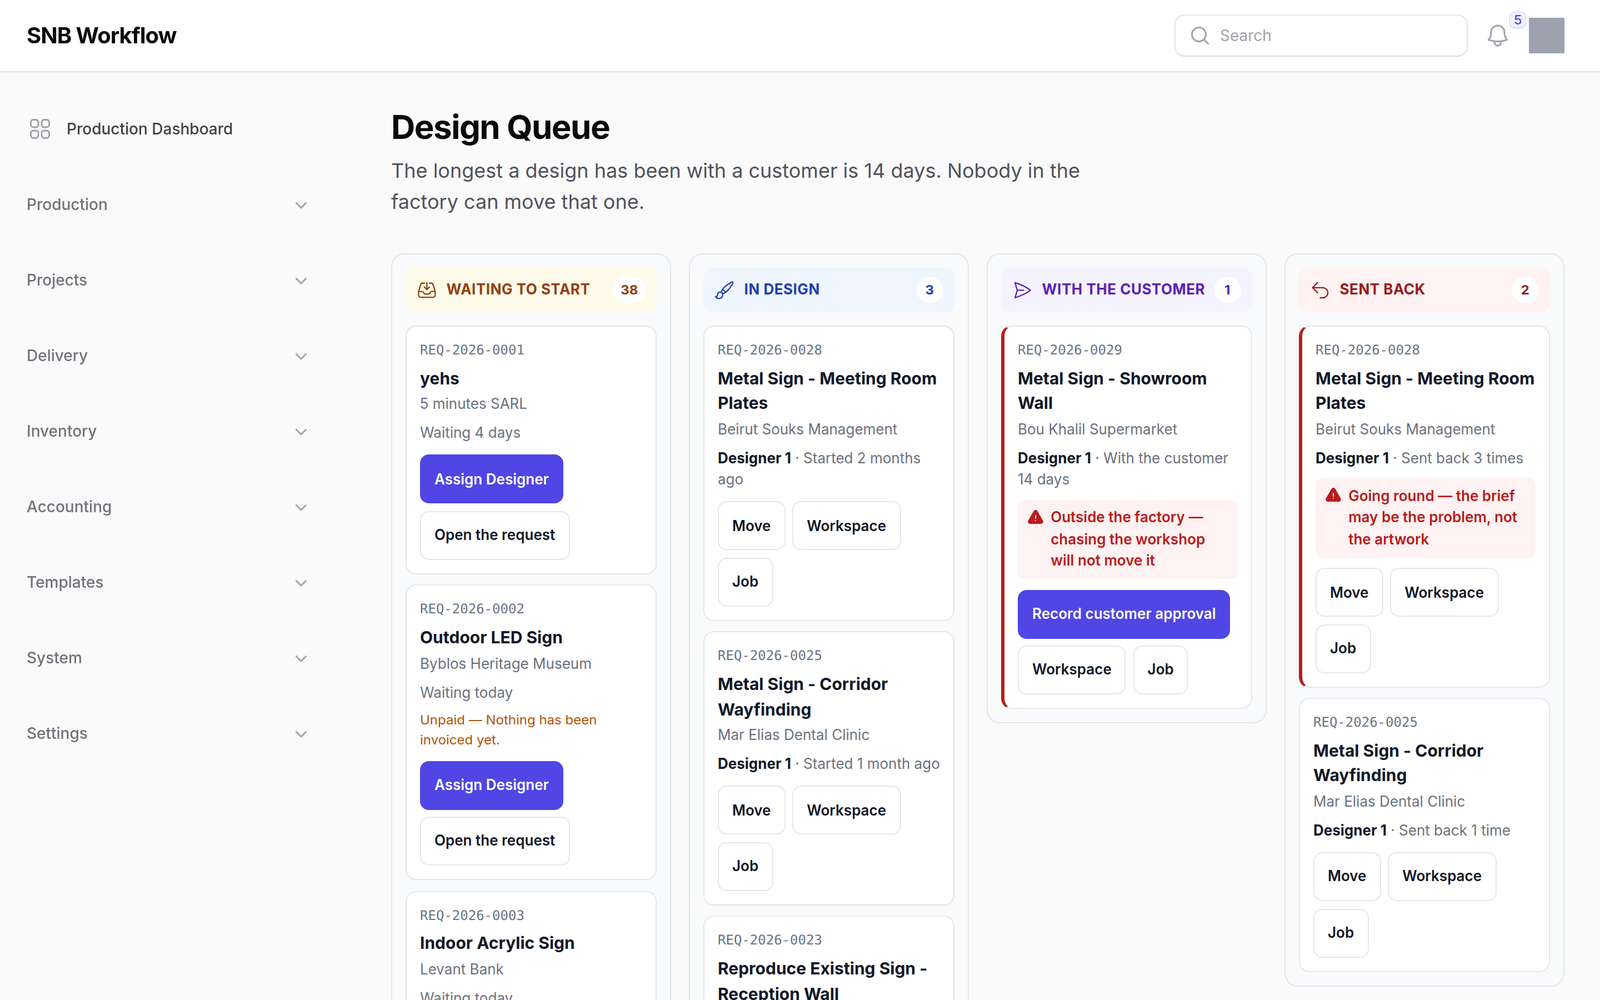
Task: Expand the Delivery sidebar section
Action: [167, 356]
